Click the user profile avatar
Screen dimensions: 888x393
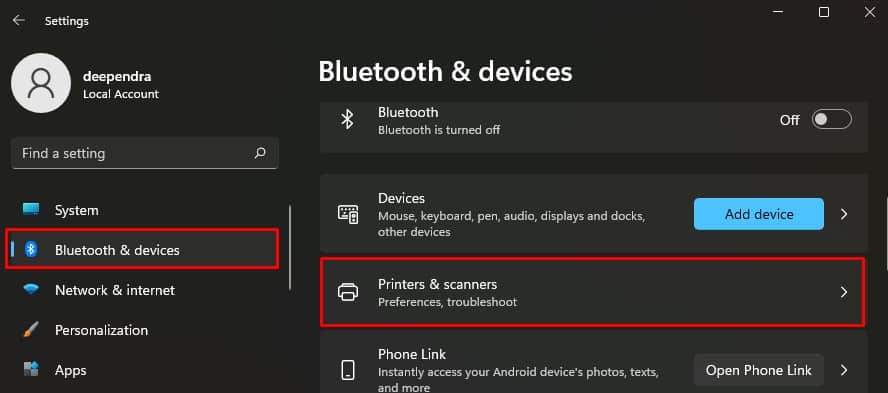coord(41,83)
